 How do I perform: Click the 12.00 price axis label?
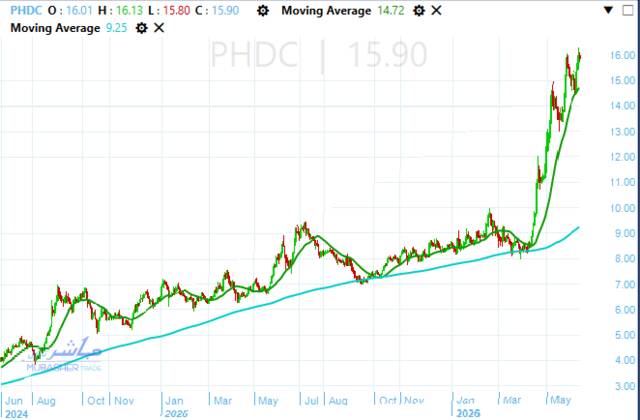click(622, 157)
